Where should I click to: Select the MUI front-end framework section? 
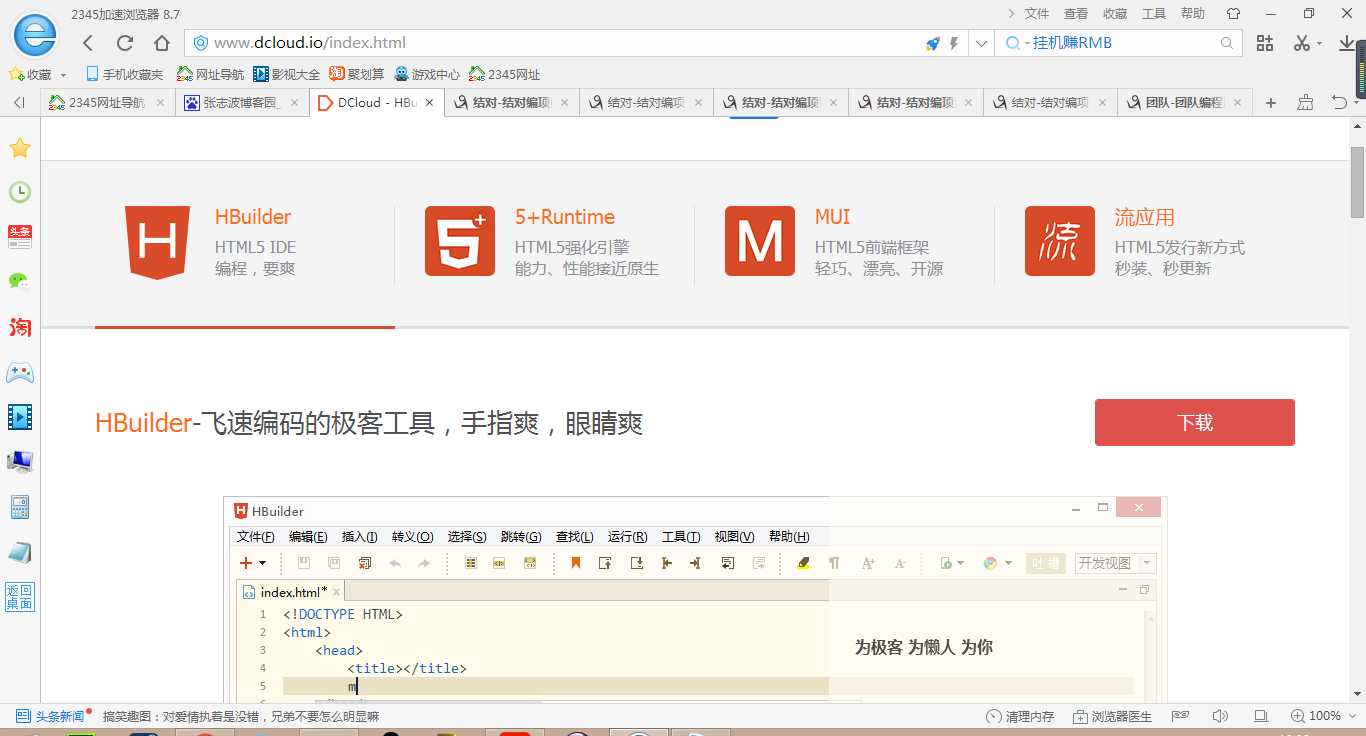coord(845,242)
